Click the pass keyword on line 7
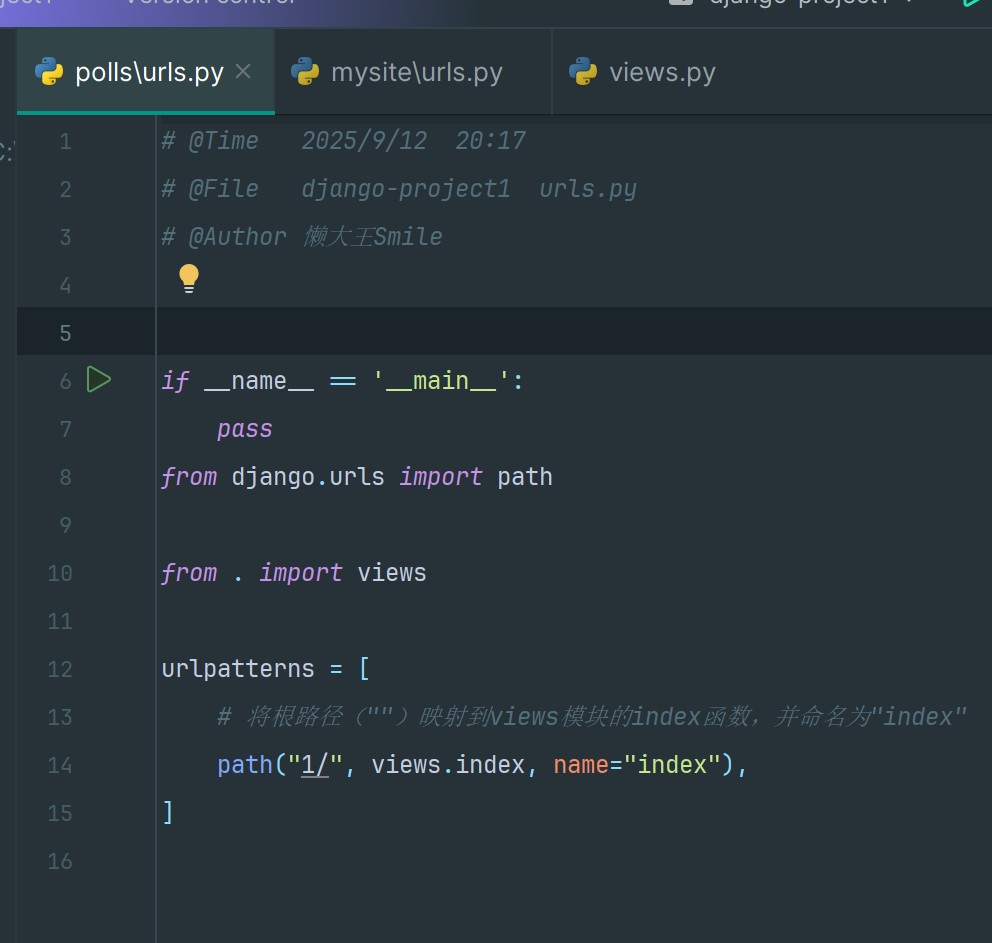 245,429
